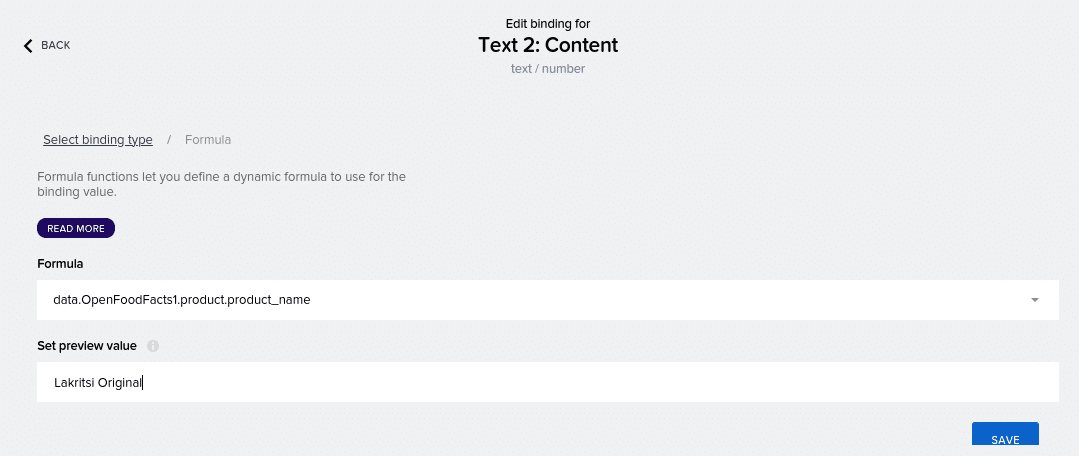Click the word 'Original' in preview field
The image size is (1079, 456).
click(120, 382)
